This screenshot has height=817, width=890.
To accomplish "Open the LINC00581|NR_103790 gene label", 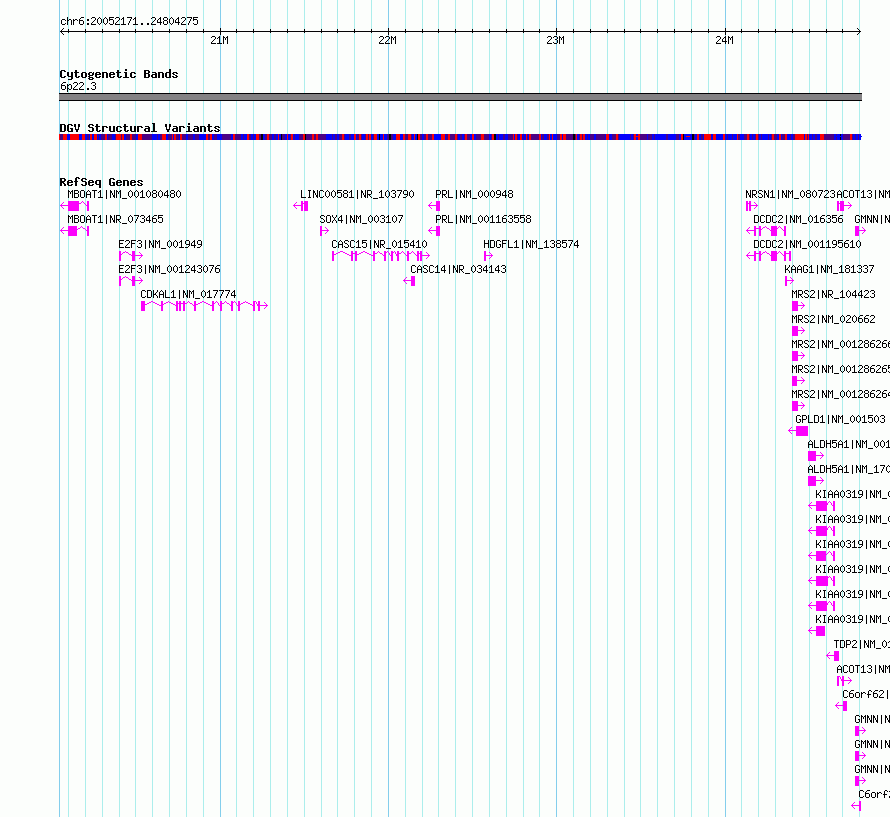I will (x=357, y=194).
